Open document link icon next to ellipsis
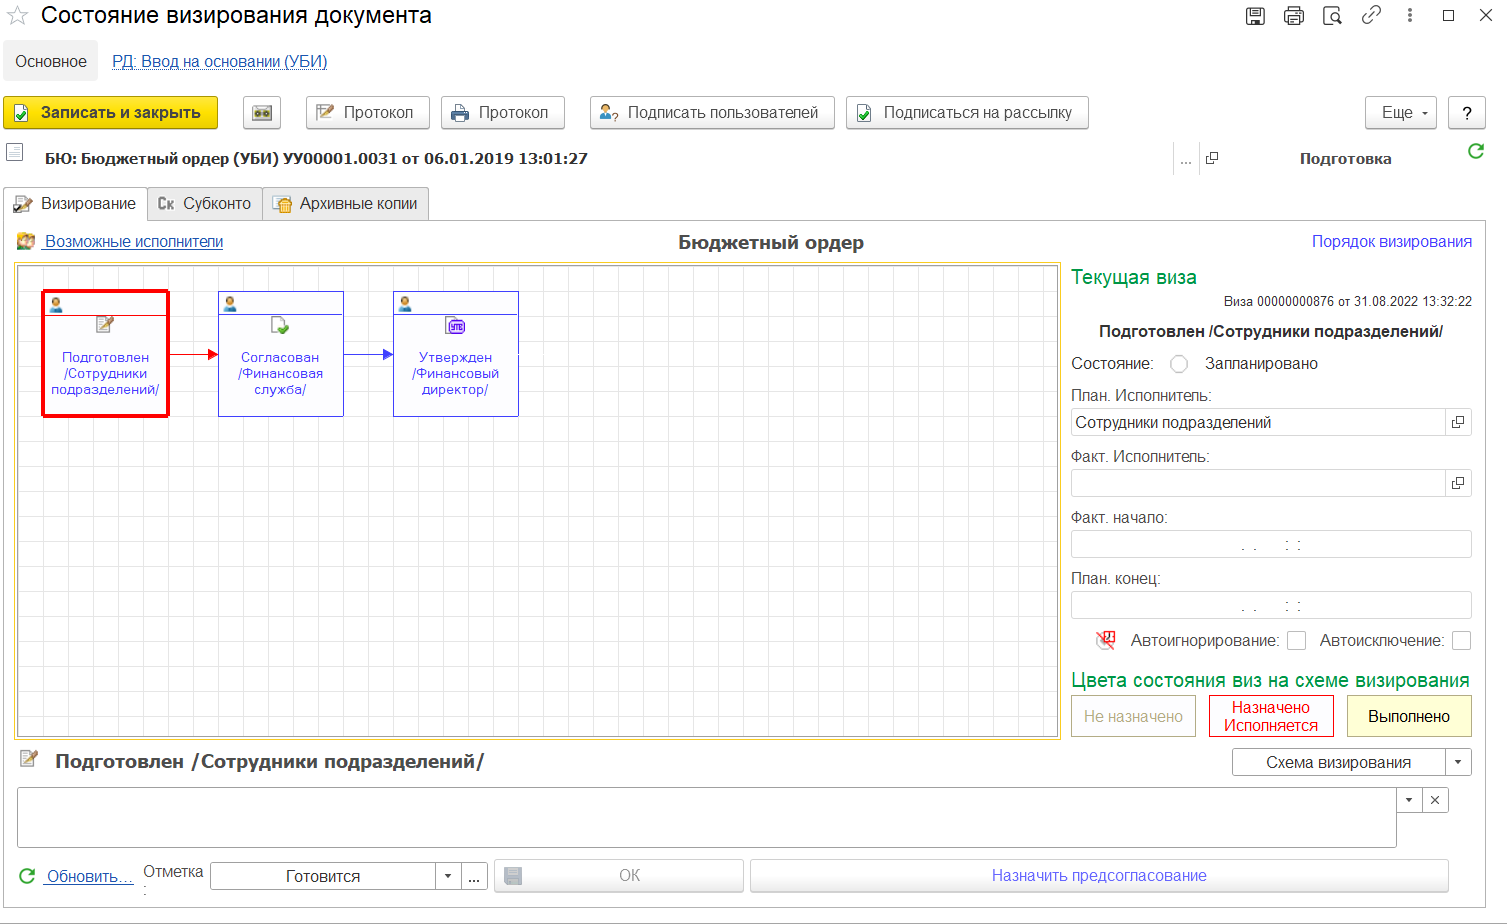 tap(1212, 158)
